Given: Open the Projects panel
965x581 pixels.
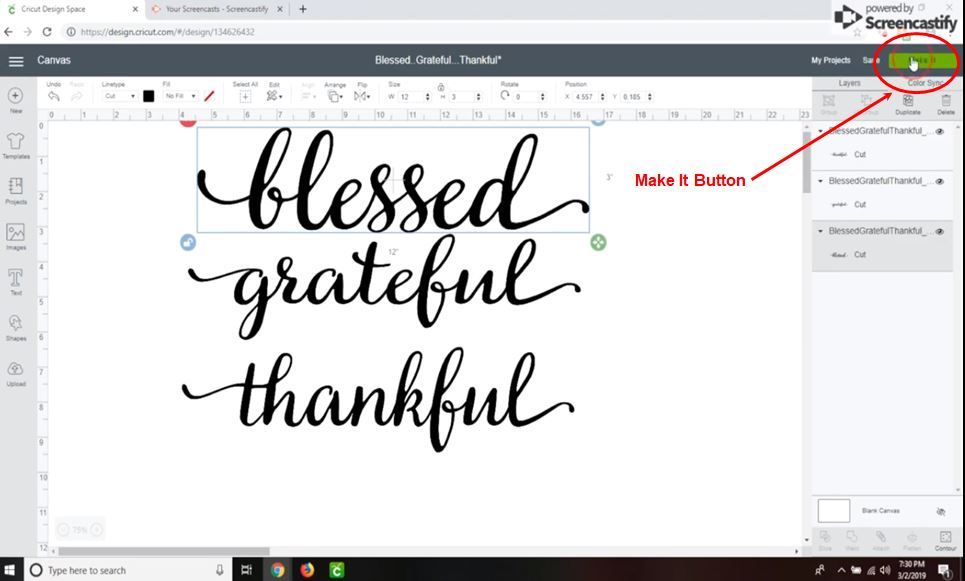Looking at the screenshot, I should pos(15,186).
